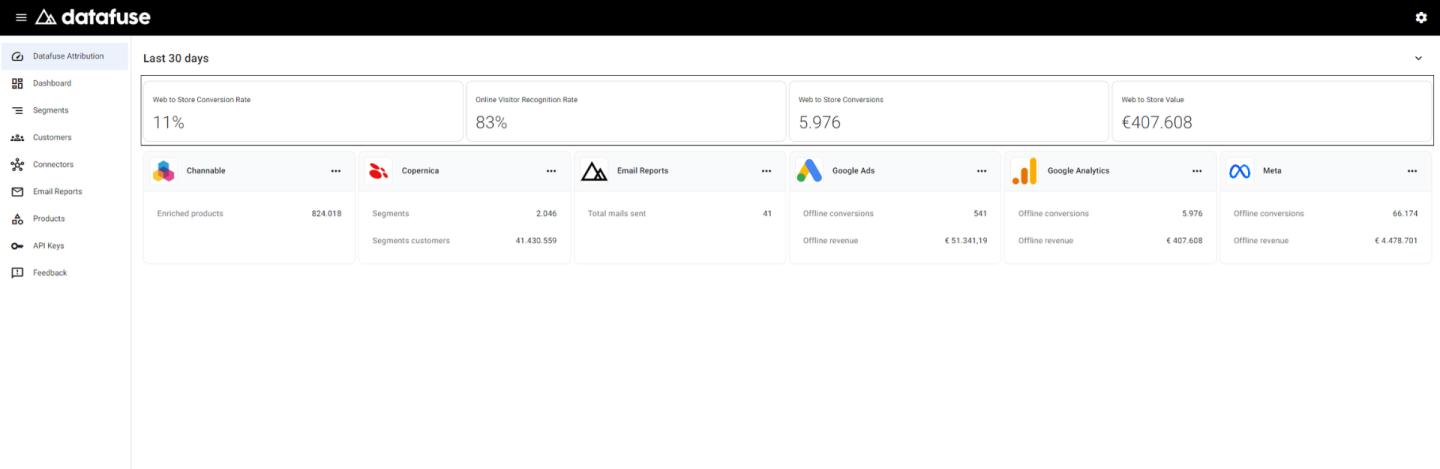Open settings gear in top bar
The width and height of the screenshot is (1440, 469).
pos(1421,18)
